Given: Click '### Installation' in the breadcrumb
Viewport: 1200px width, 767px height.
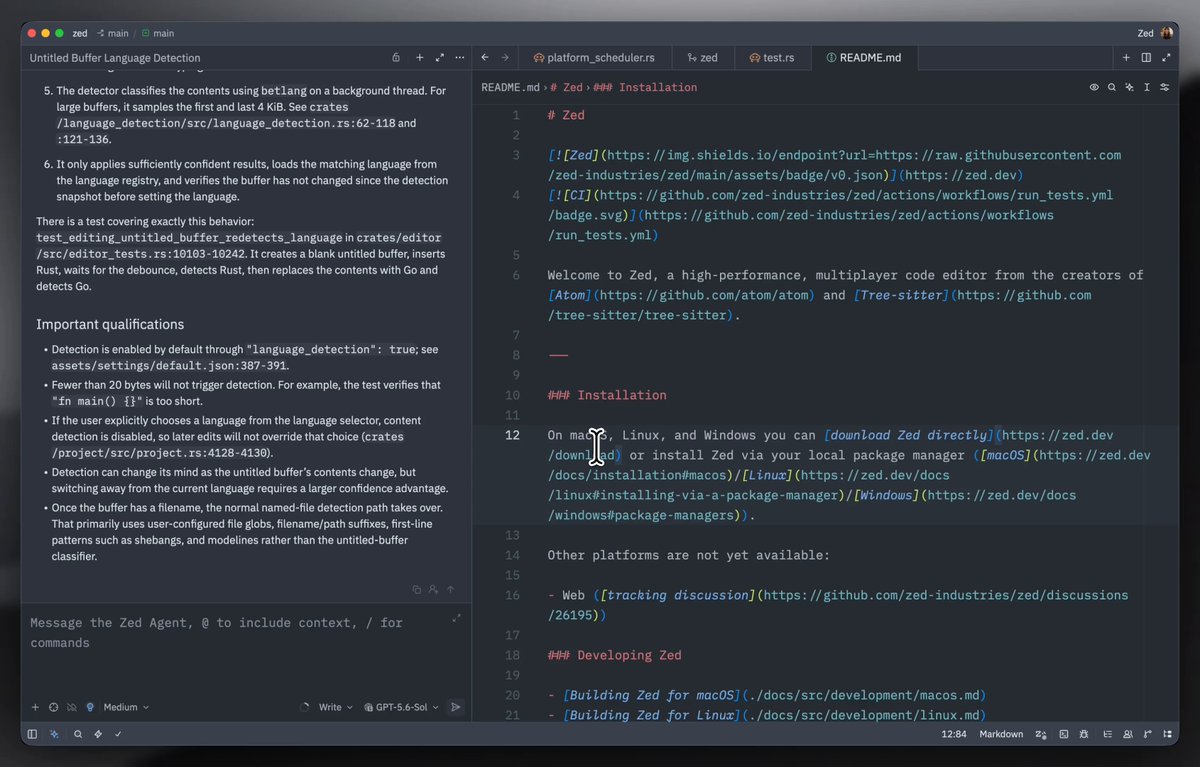Looking at the screenshot, I should click(x=645, y=87).
